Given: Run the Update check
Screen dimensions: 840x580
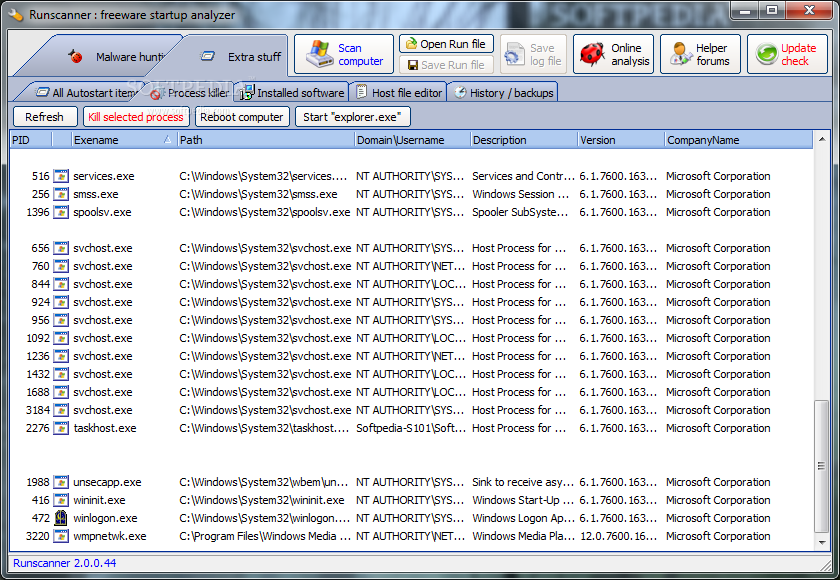Looking at the screenshot, I should coord(787,54).
